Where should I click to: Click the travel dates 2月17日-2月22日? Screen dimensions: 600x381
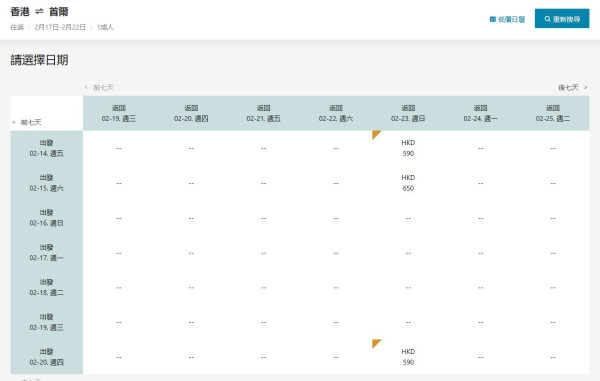pos(60,27)
